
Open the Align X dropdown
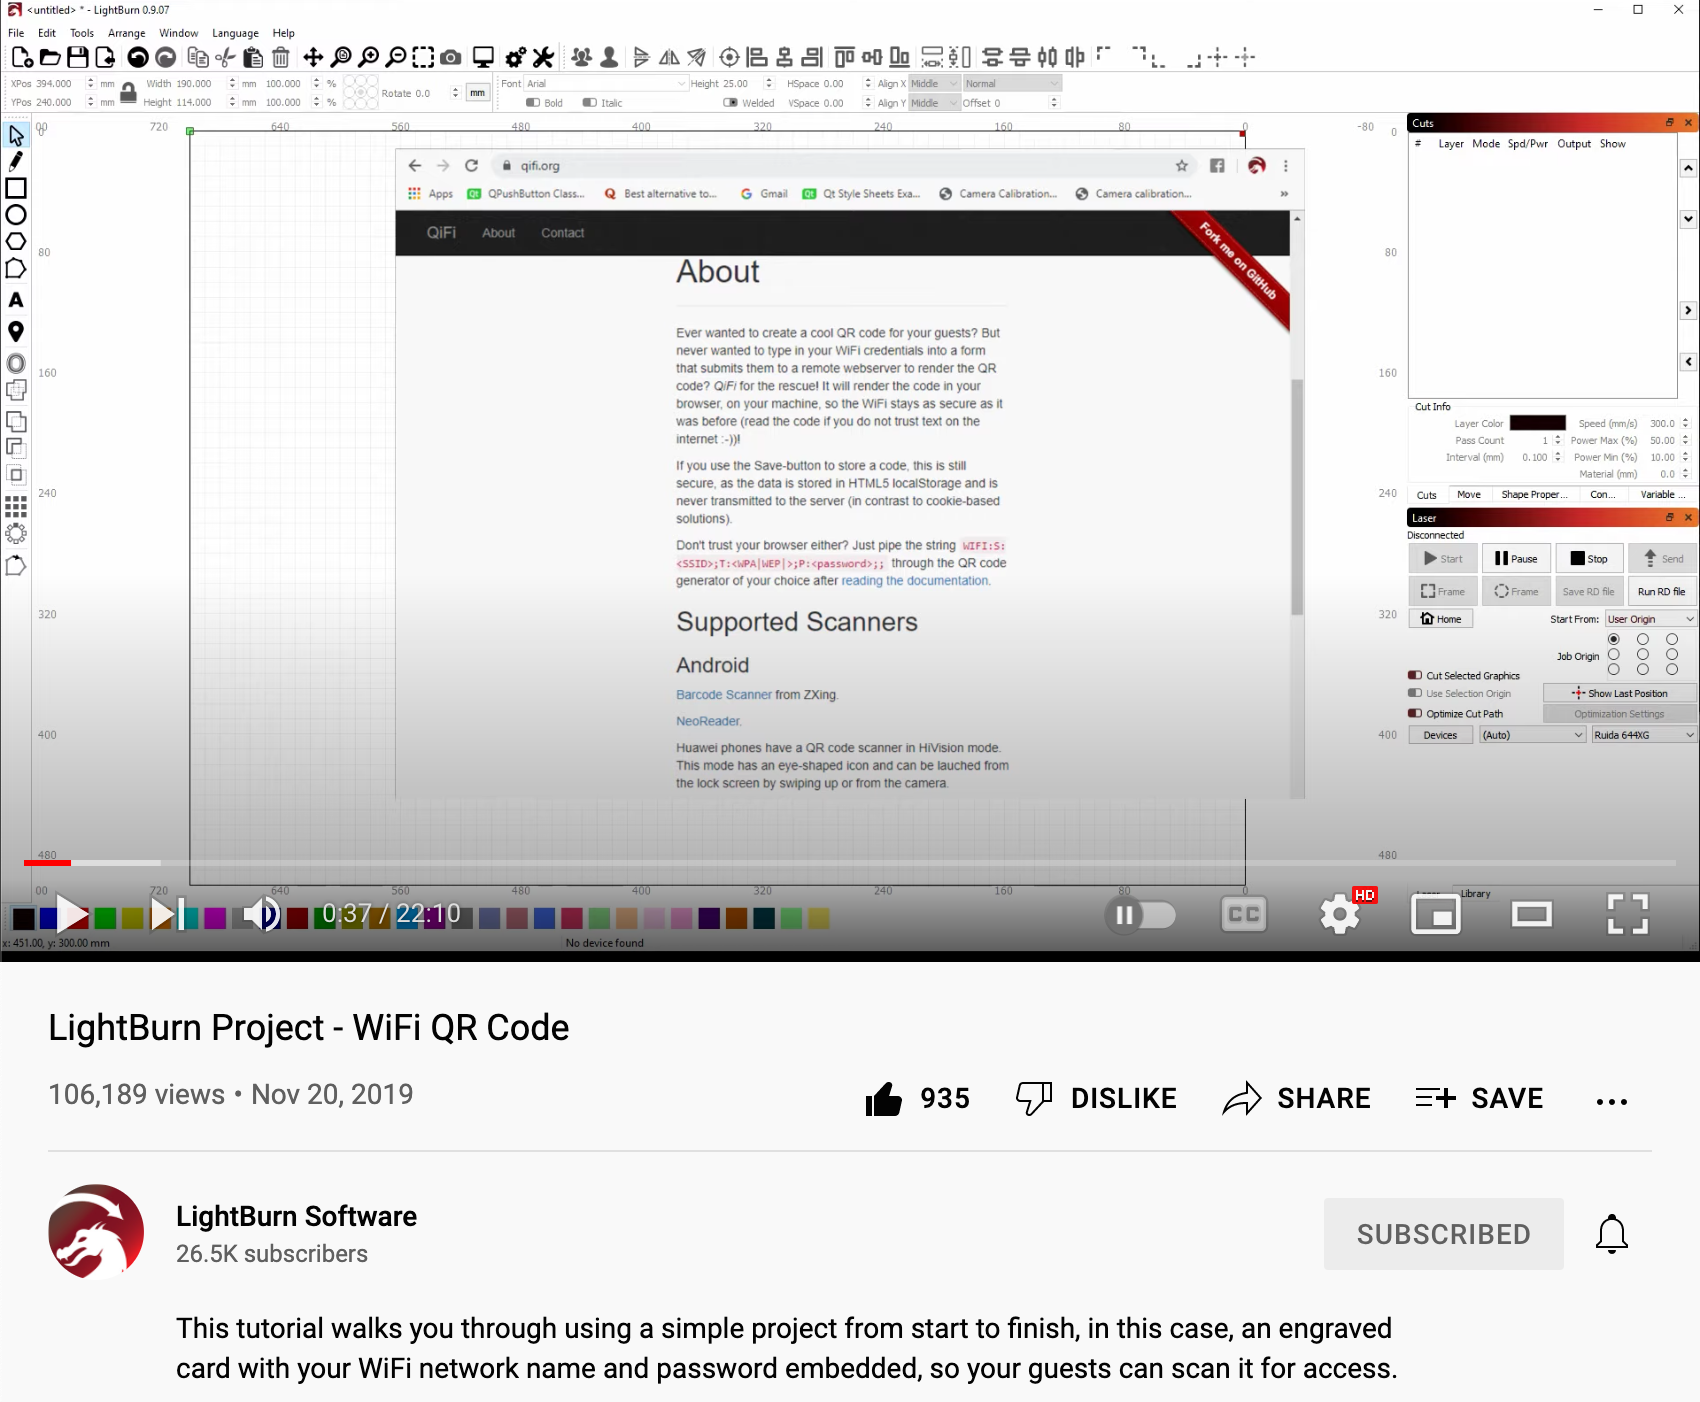(934, 84)
